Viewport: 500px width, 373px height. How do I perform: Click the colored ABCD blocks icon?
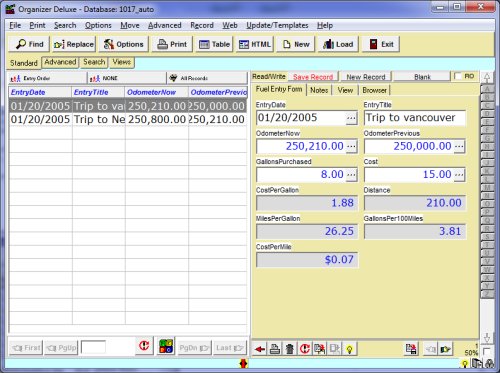tap(166, 346)
